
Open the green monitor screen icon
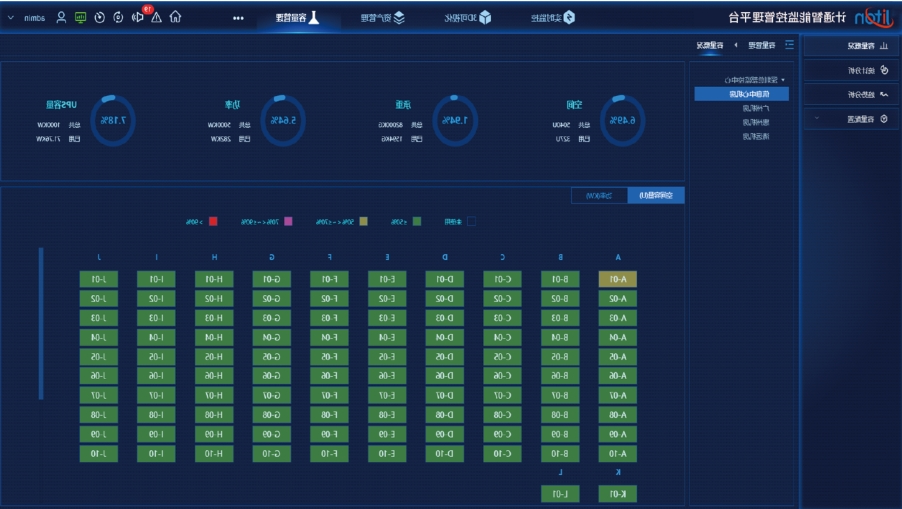coord(80,17)
